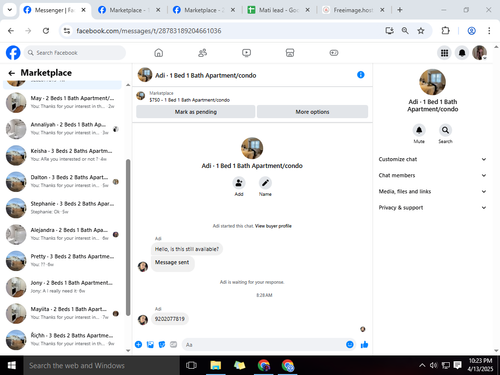This screenshot has height=375, width=500.
Task: Open the Jony conversation
Action: [62, 287]
